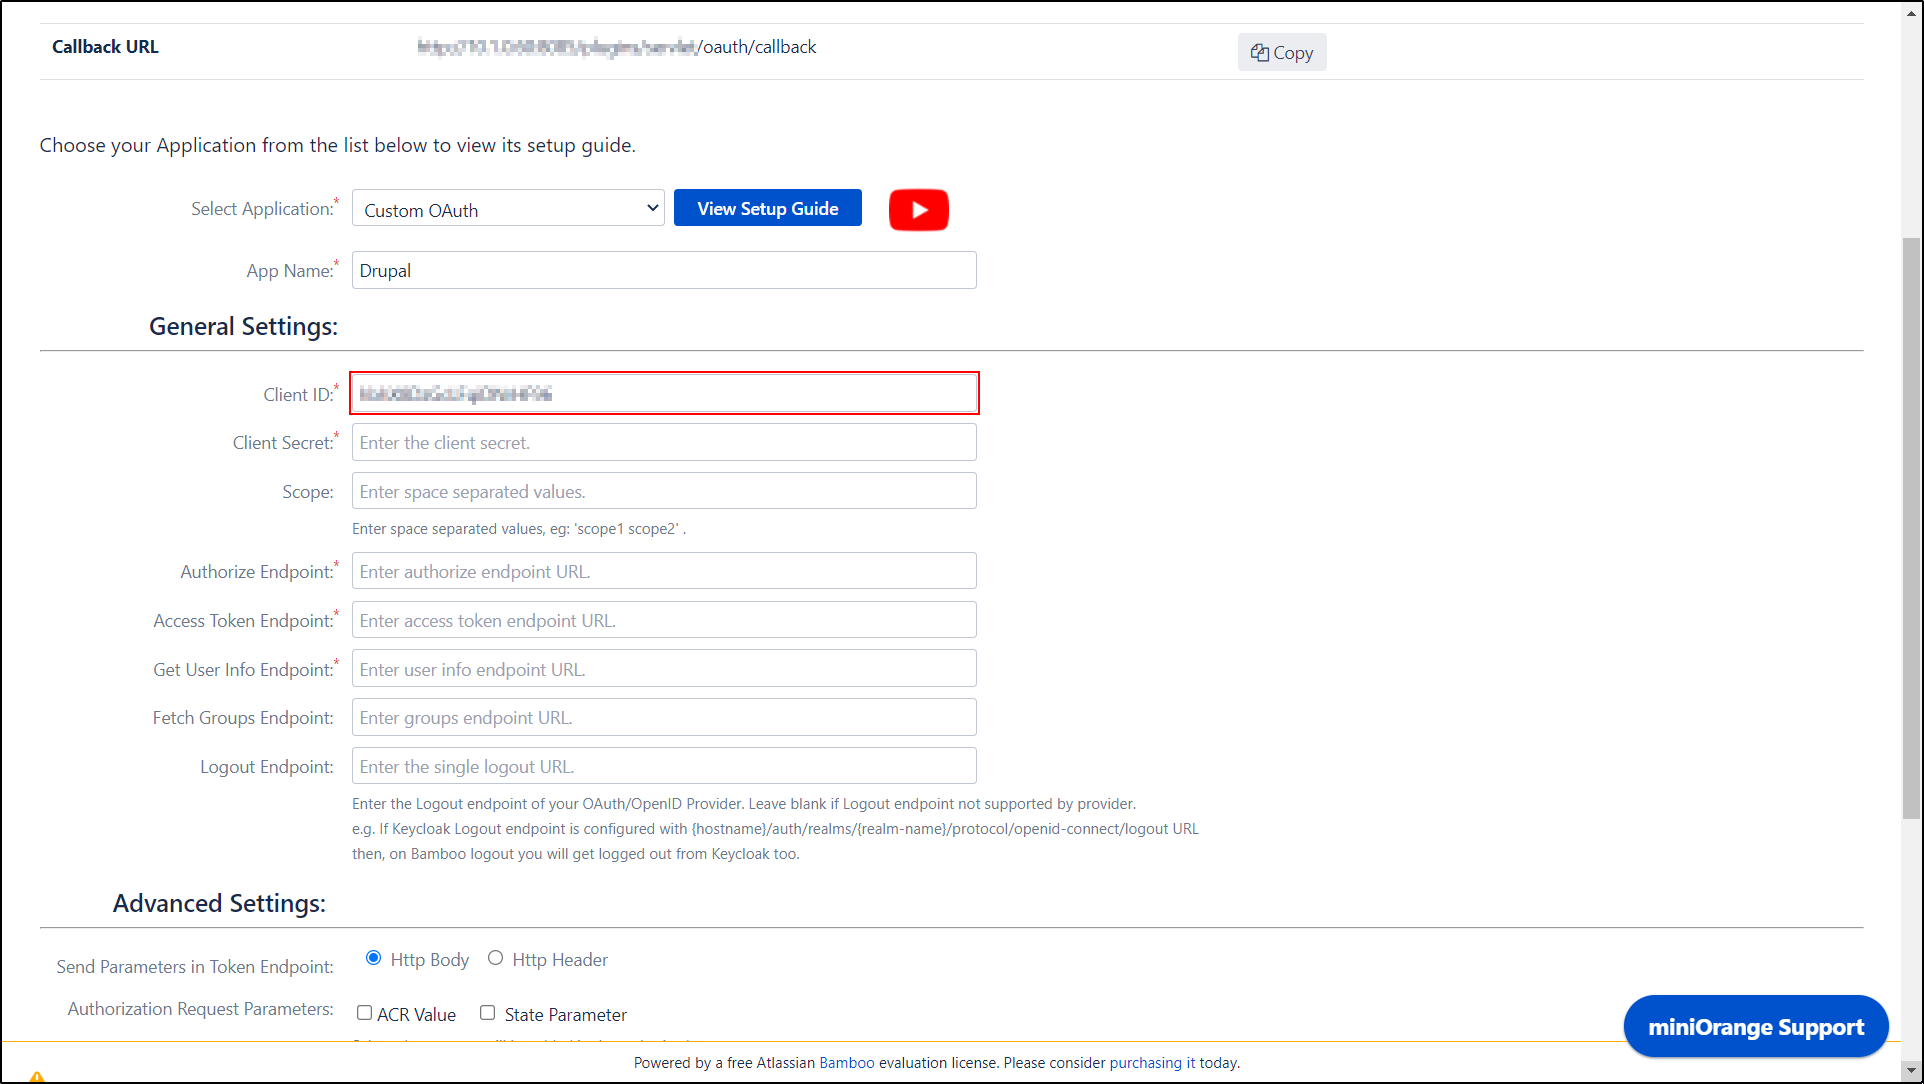Click the Logout Endpoint field
1924x1084 pixels.
coord(663,765)
